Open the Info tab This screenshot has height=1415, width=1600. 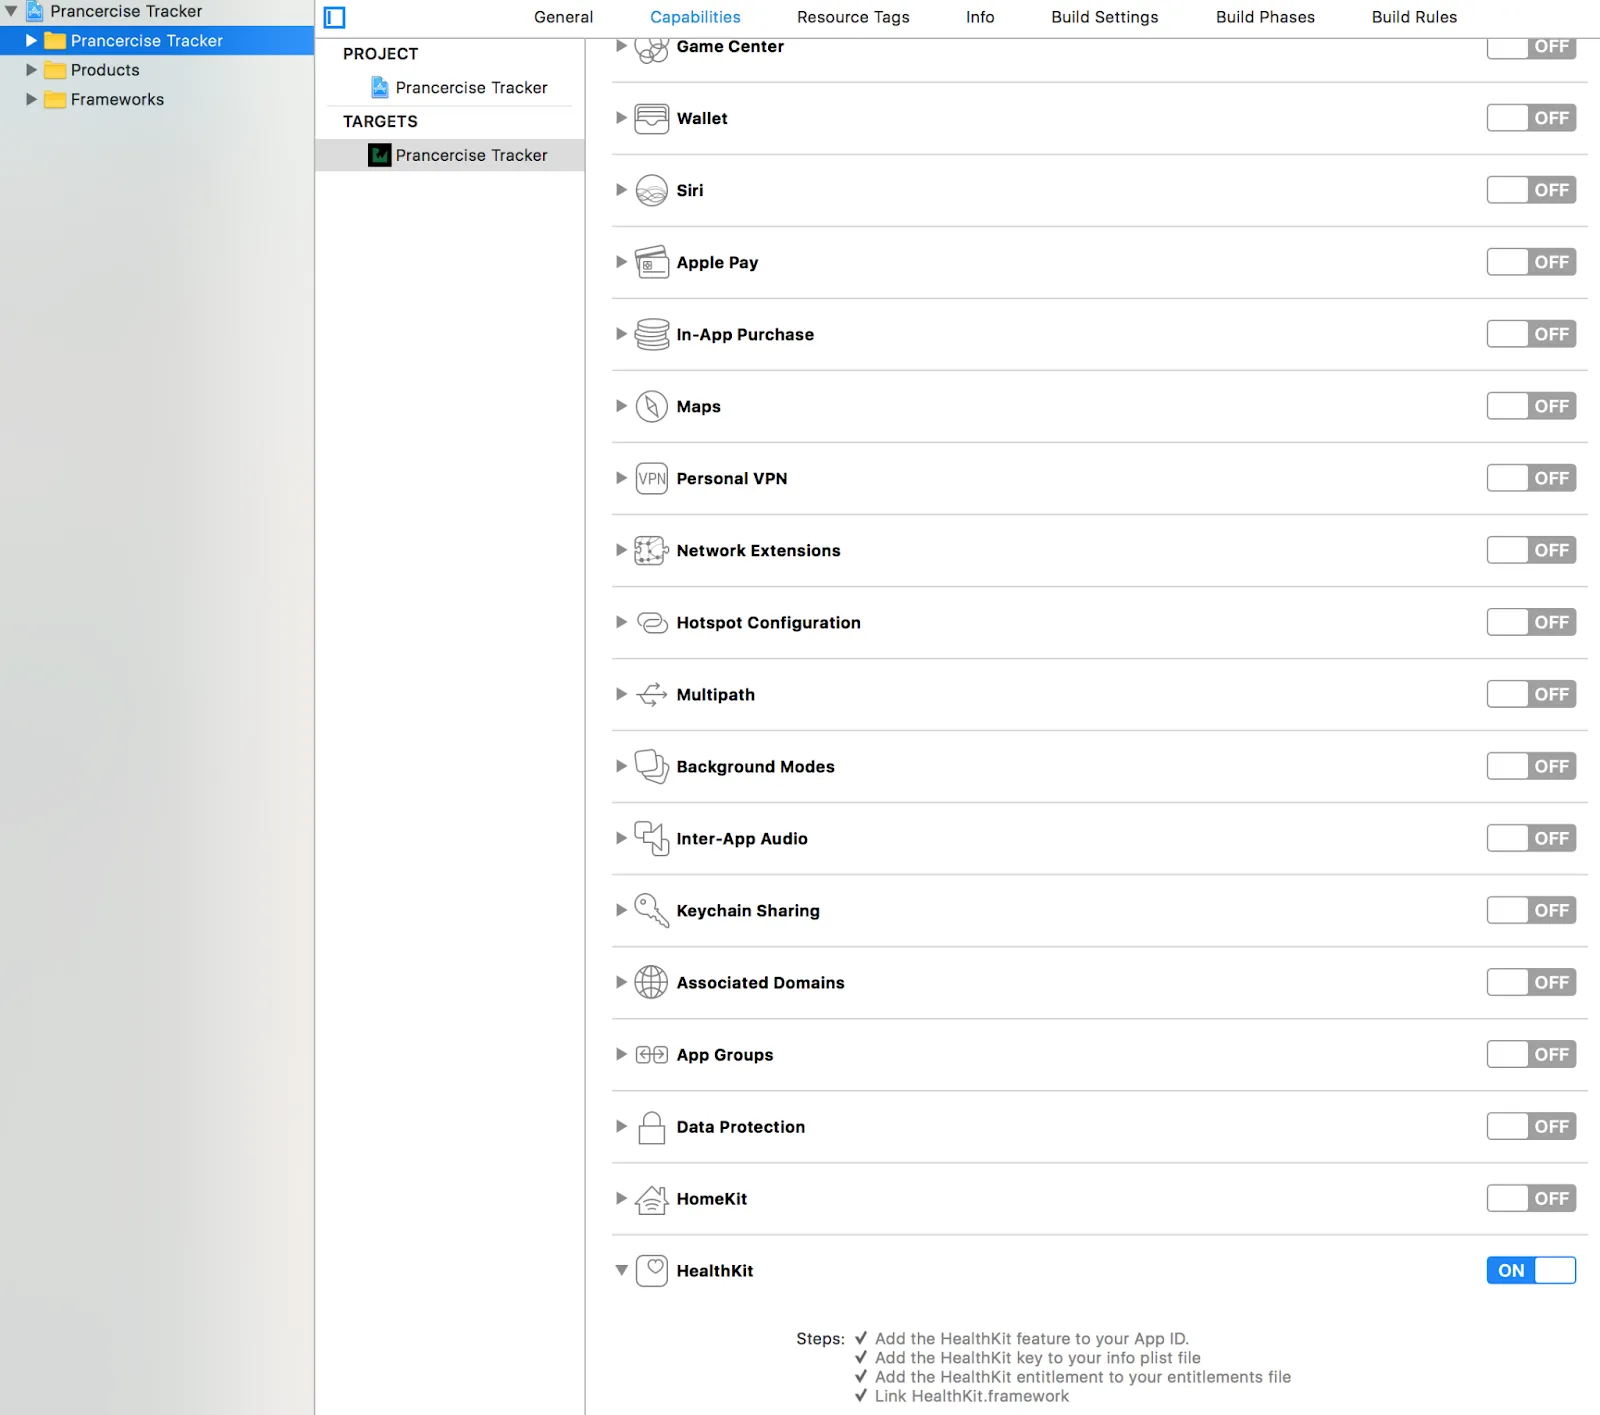[980, 17]
